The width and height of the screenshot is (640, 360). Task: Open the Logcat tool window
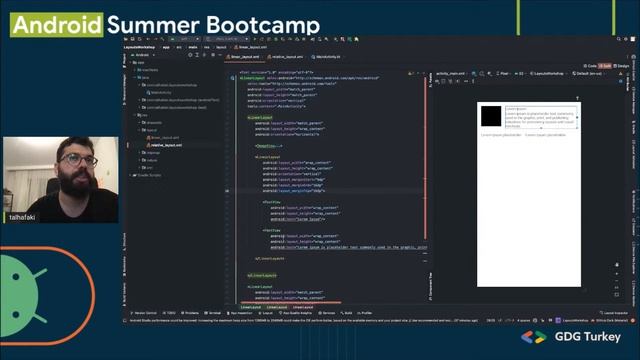point(266,313)
